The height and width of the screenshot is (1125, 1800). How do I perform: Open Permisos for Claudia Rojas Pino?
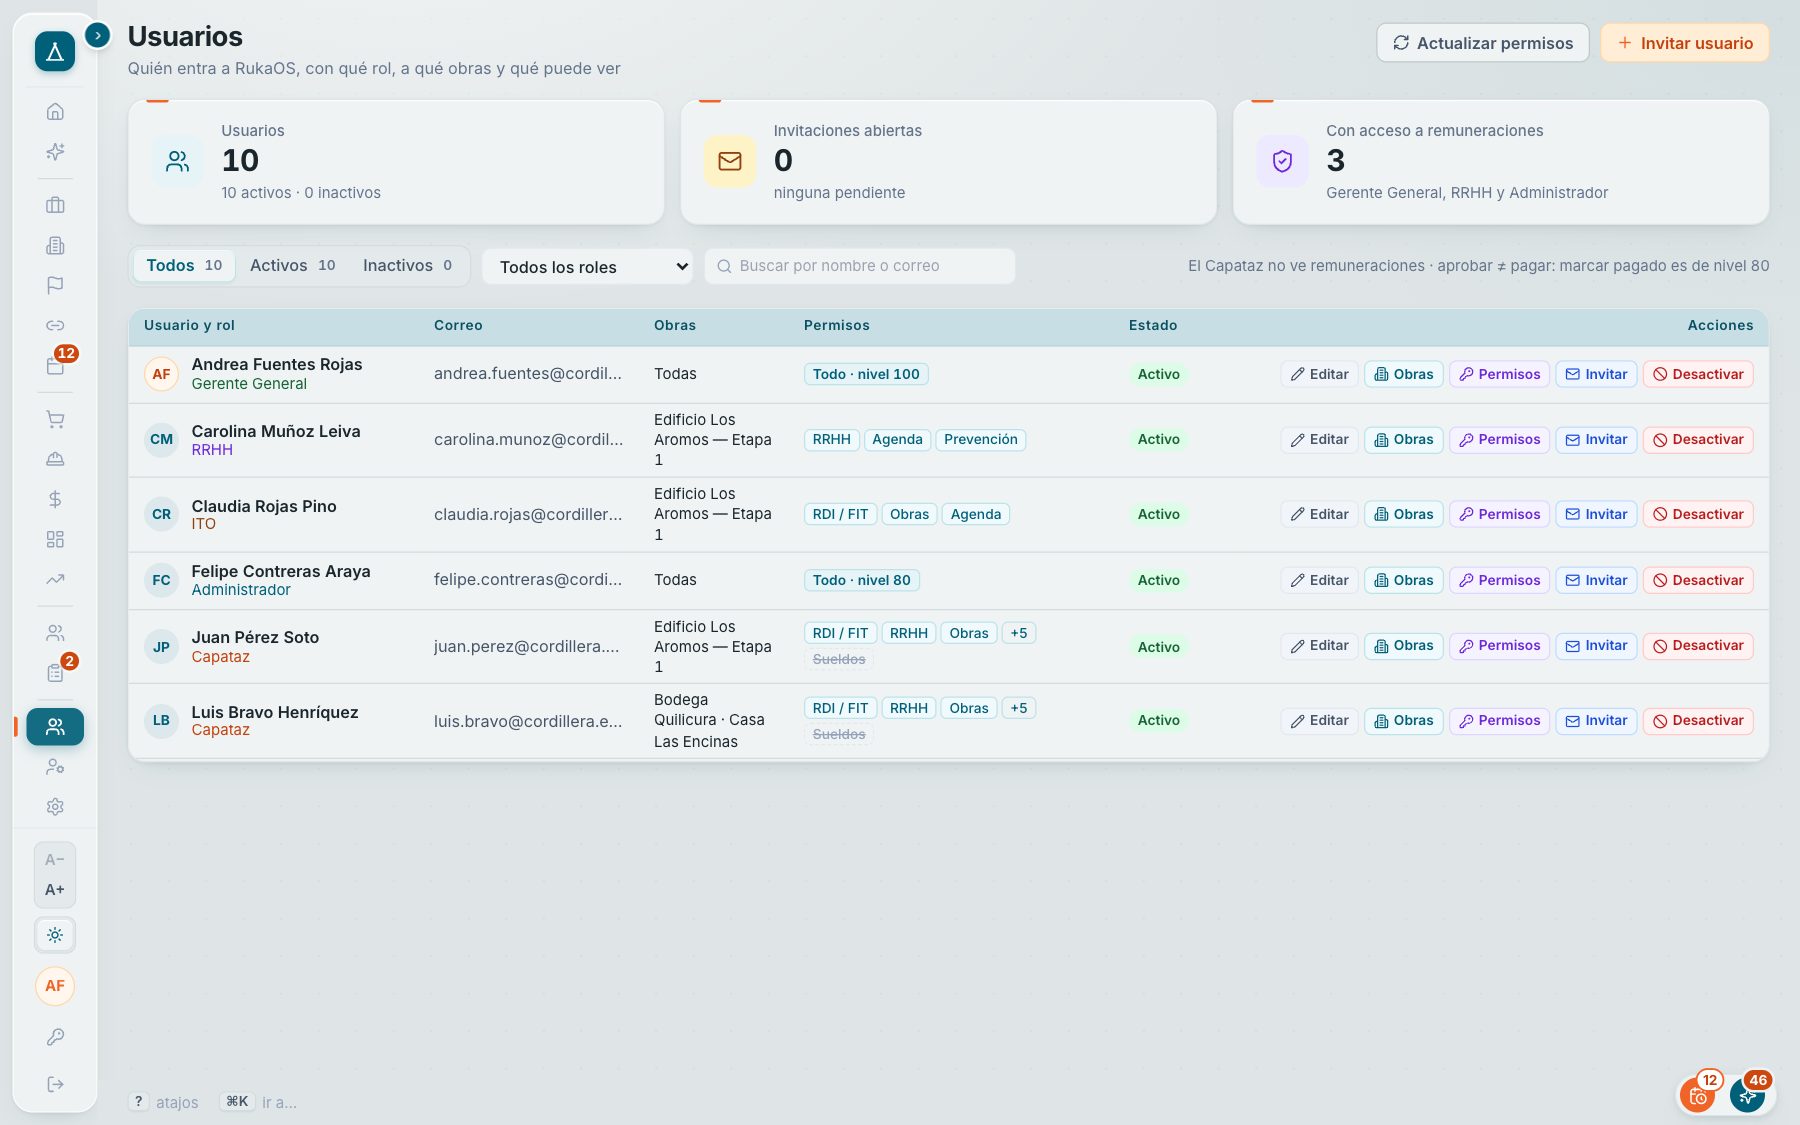point(1499,514)
